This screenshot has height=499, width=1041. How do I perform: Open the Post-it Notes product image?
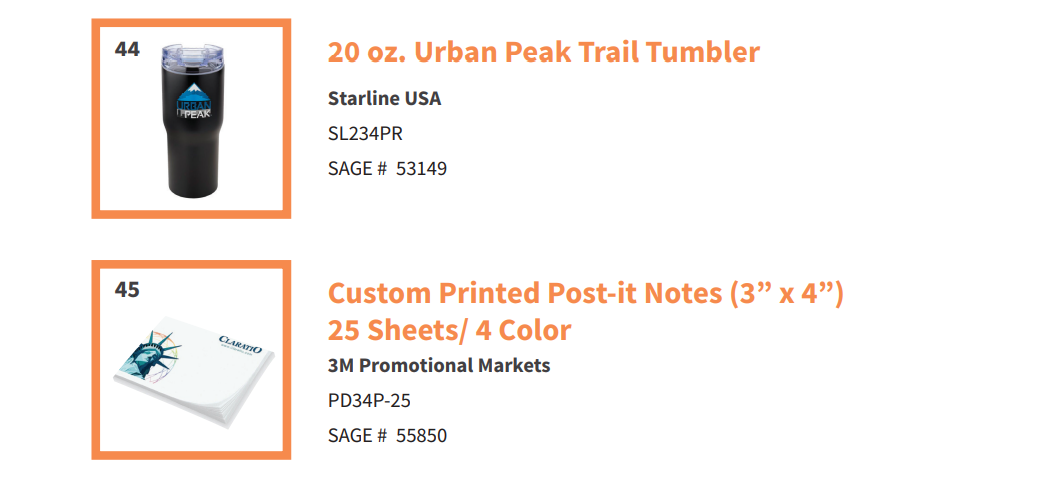click(192, 370)
